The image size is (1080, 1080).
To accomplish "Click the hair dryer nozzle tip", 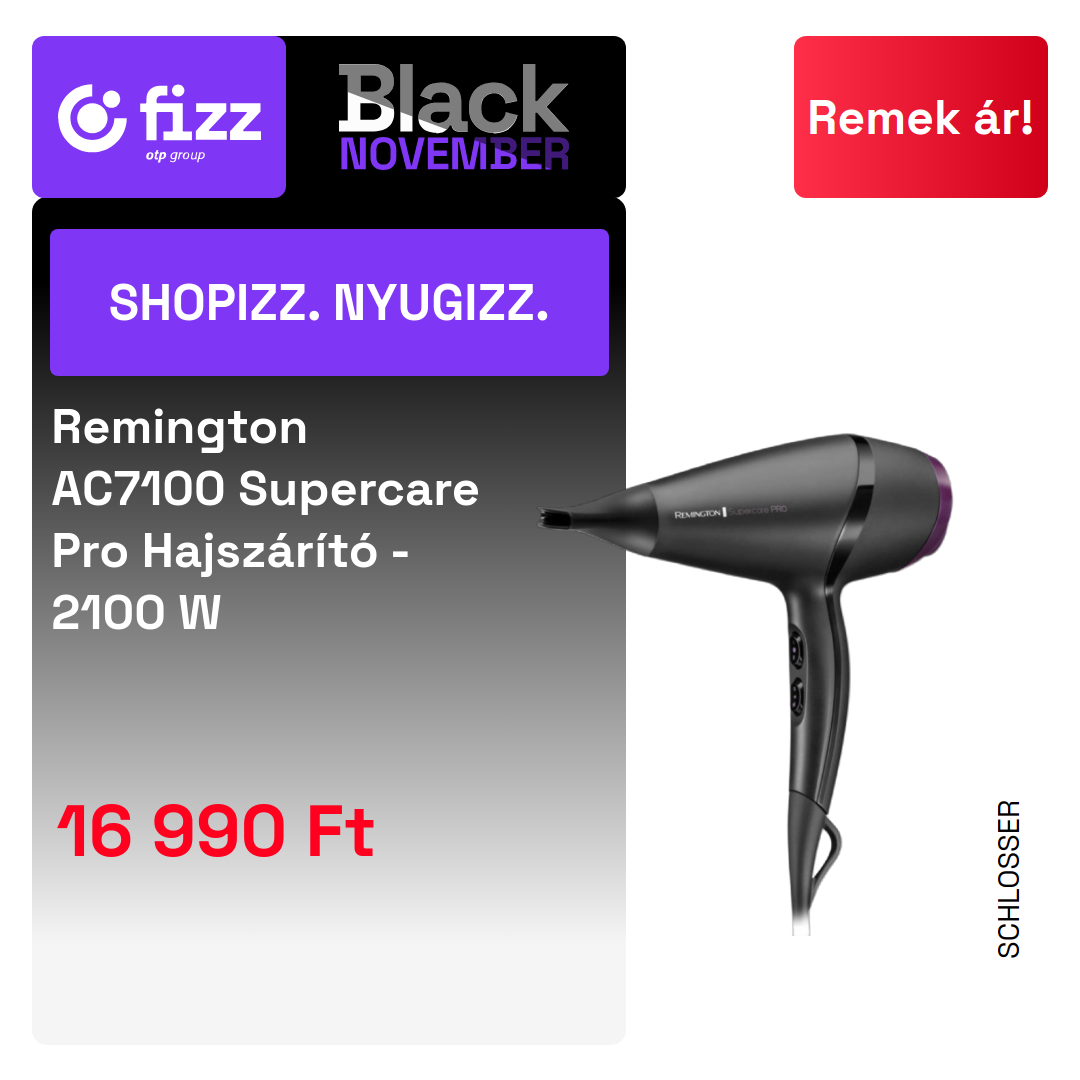I will [555, 517].
